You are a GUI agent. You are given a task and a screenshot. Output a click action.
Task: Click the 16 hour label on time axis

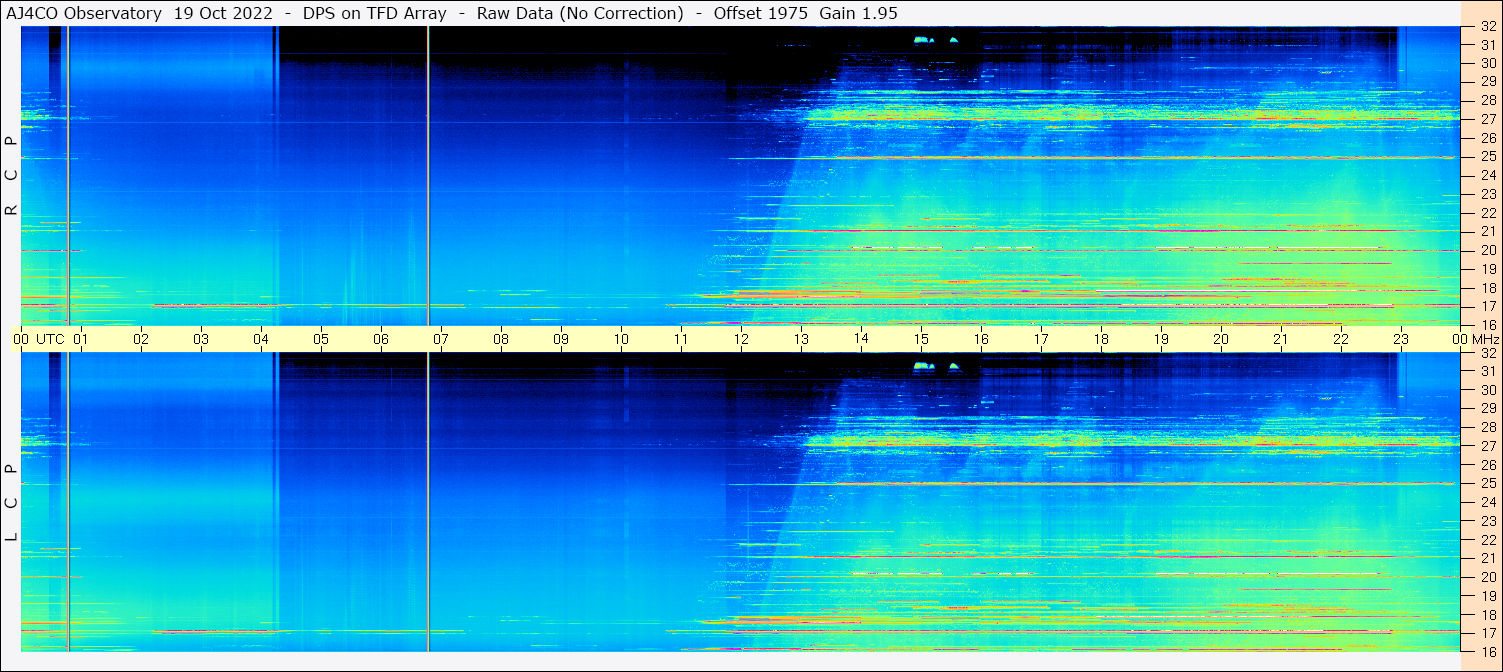point(980,339)
